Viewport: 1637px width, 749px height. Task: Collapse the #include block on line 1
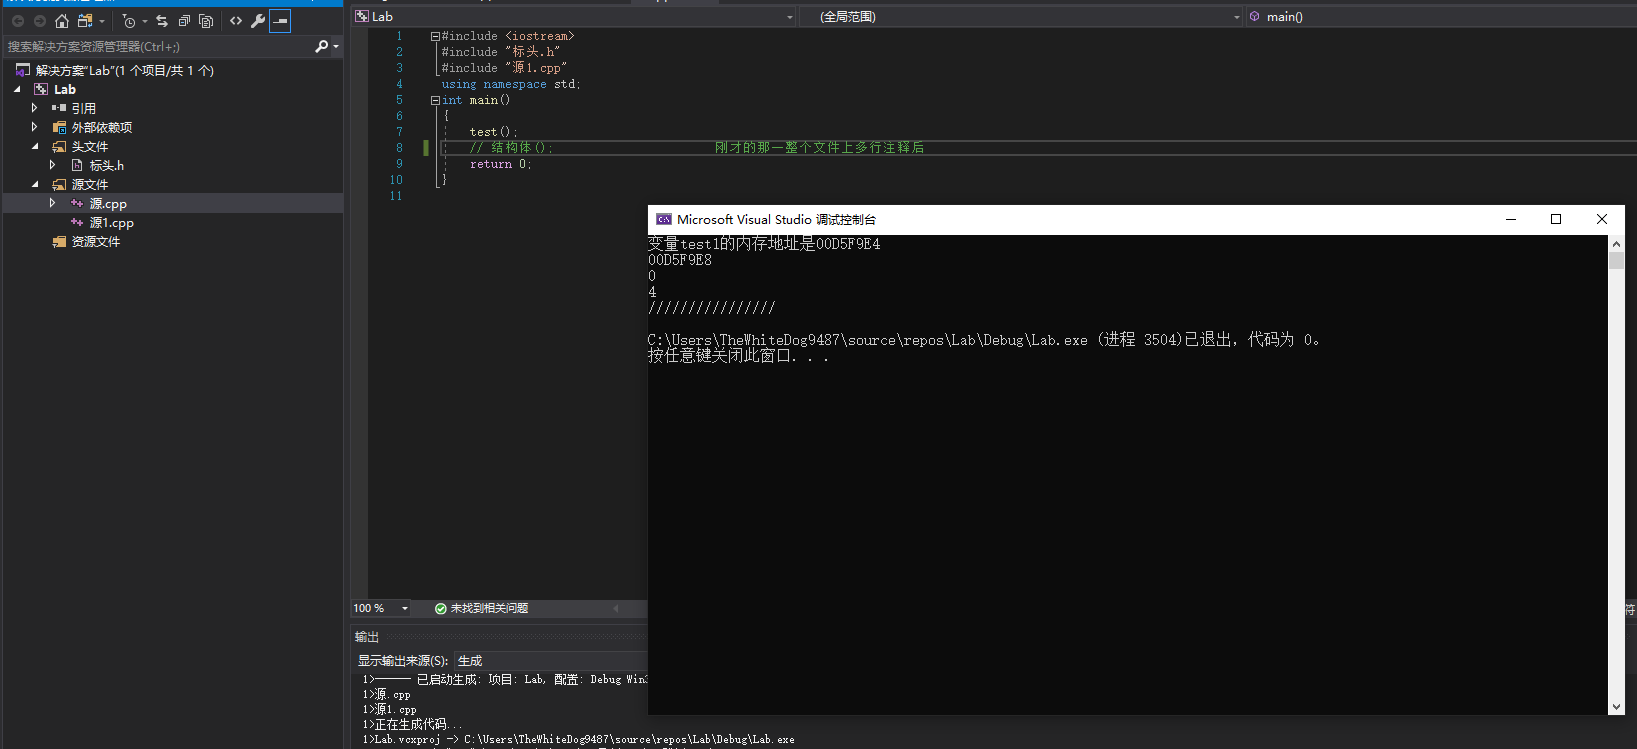pyautogui.click(x=435, y=36)
